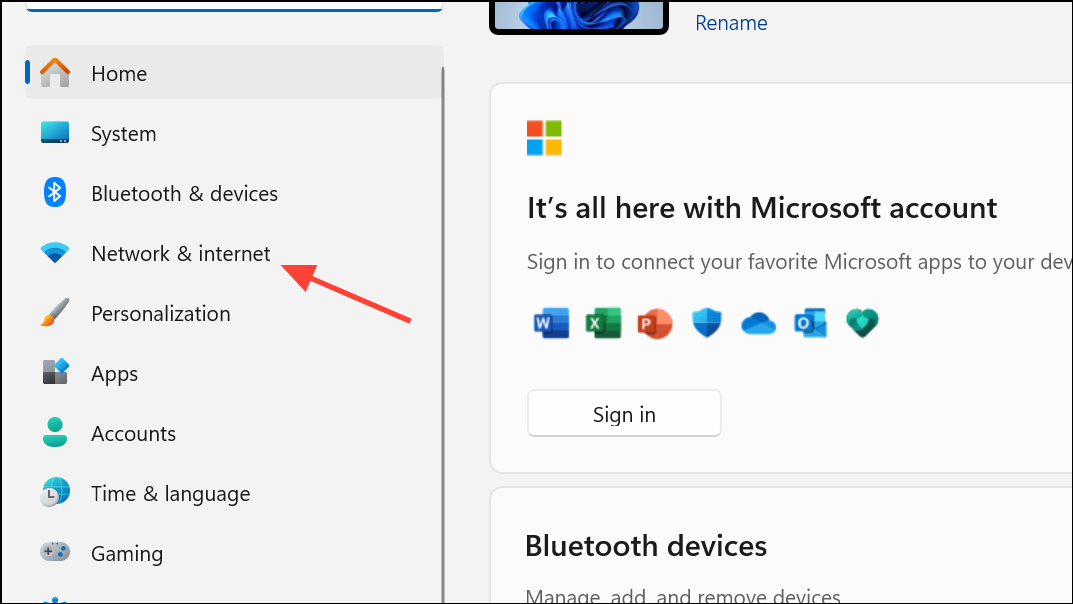Image resolution: width=1073 pixels, height=604 pixels.
Task: Click the Time & language globe icon
Action: (55, 492)
